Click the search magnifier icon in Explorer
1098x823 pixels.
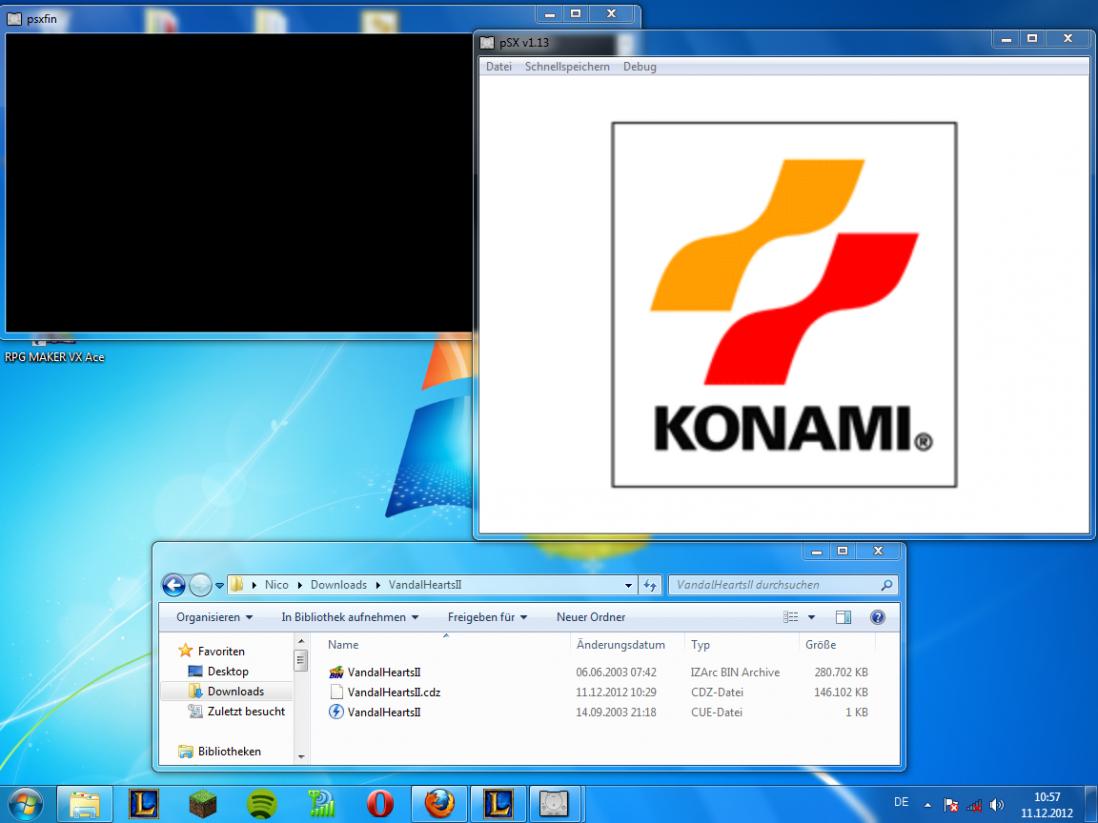887,585
